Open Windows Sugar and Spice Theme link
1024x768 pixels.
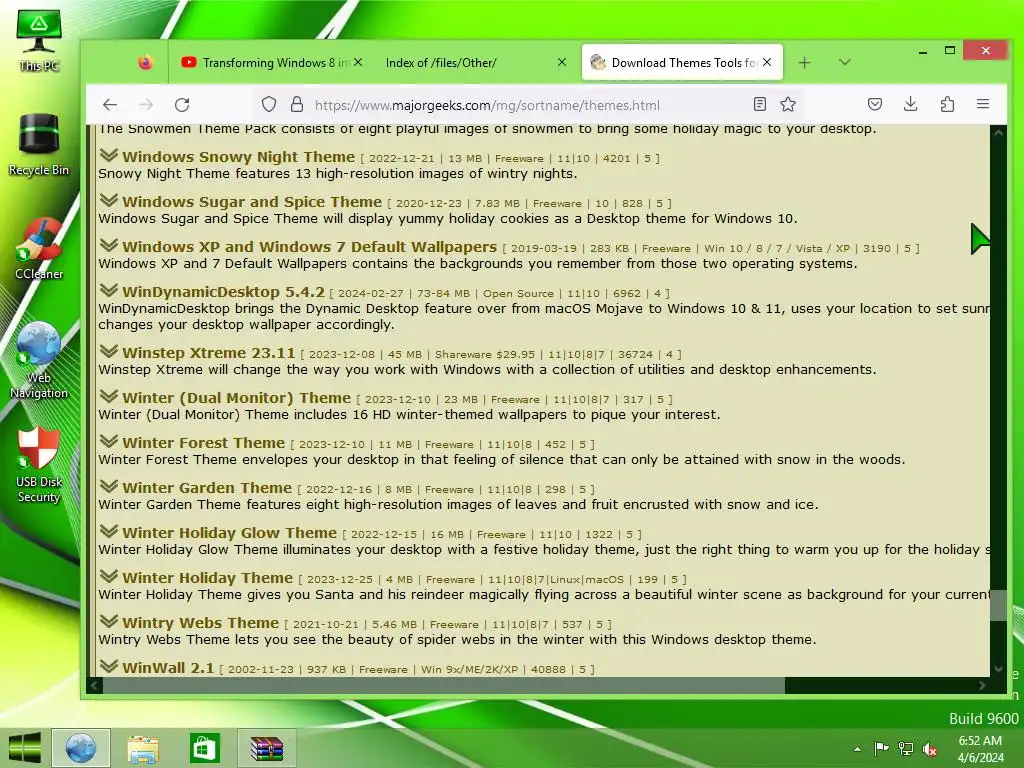coord(252,202)
